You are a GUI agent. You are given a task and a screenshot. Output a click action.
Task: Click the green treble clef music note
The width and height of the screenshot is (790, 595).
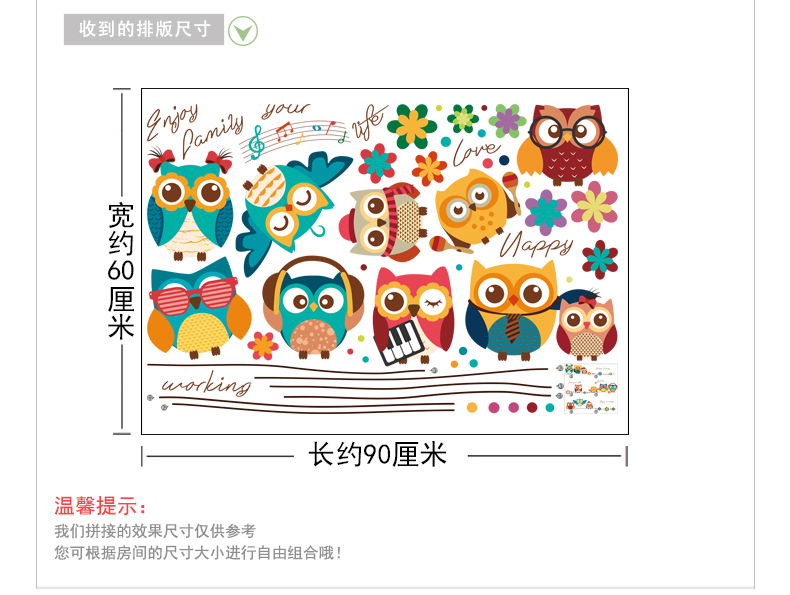(x=256, y=143)
